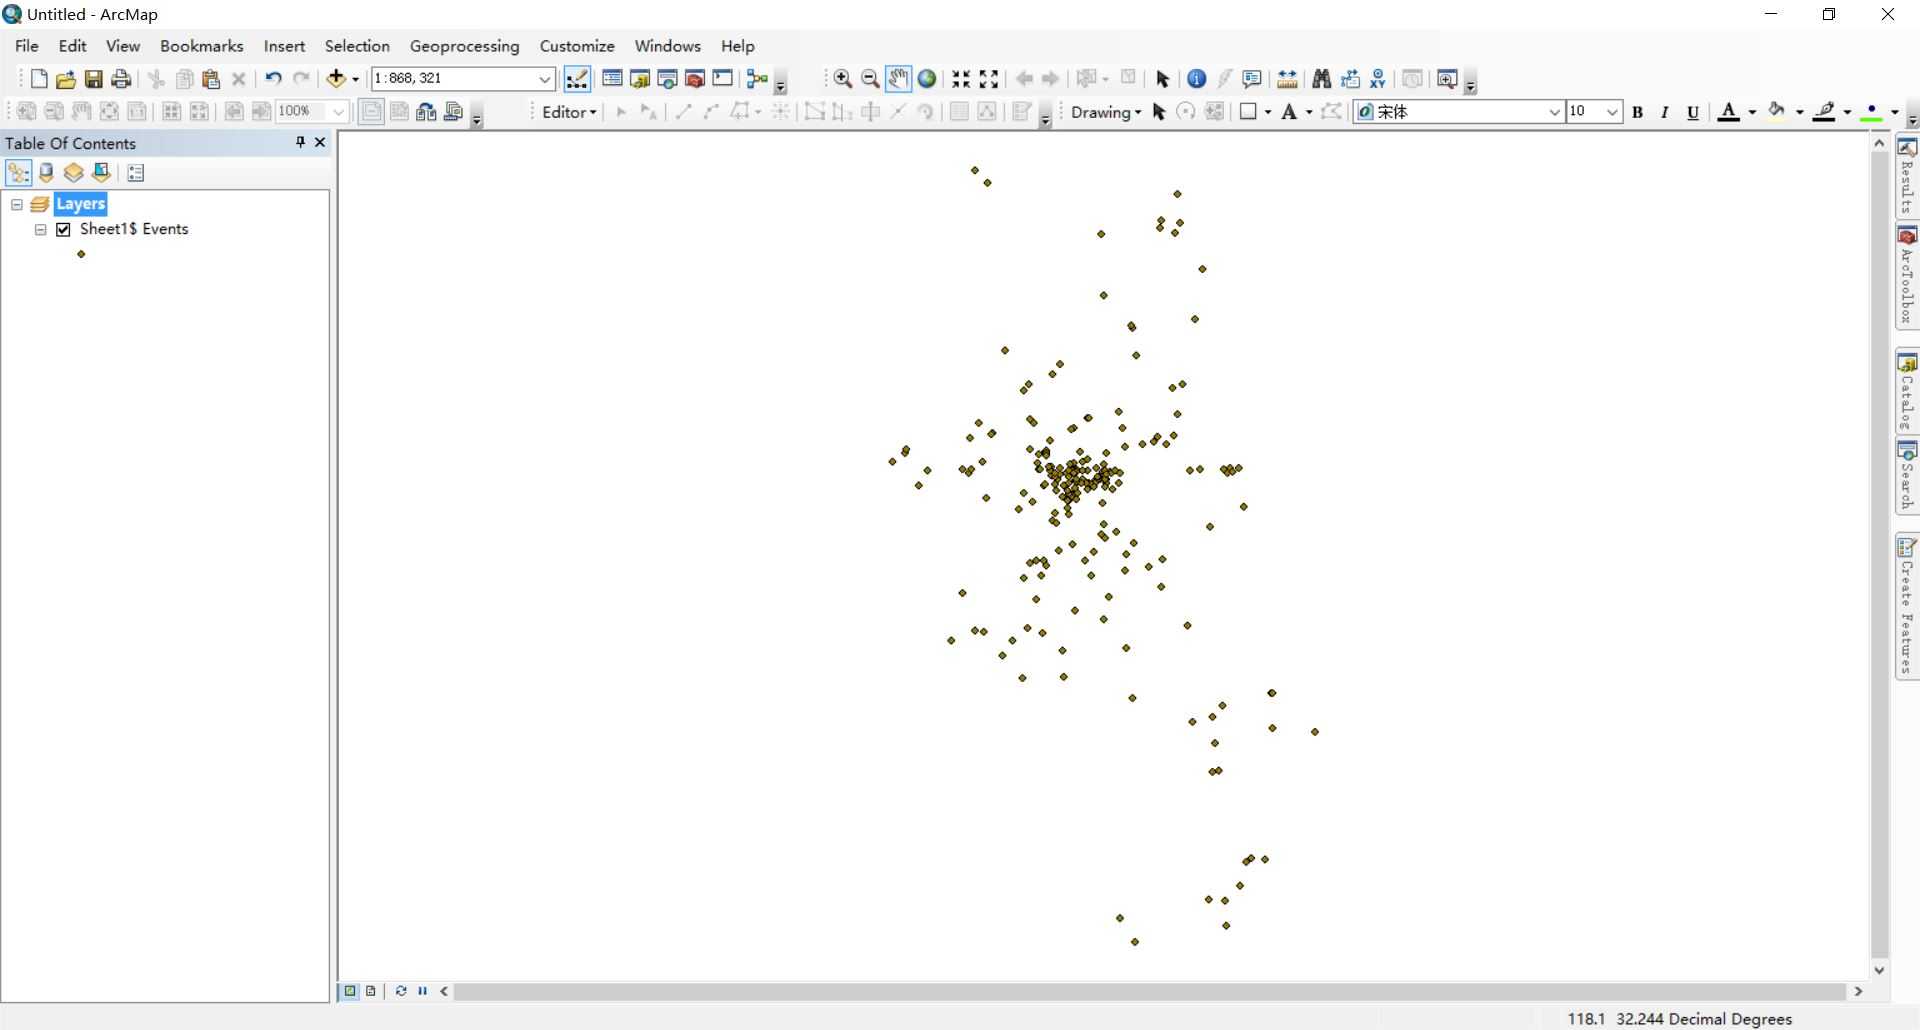Activate the Pan hand tool
Viewport: 1920px width, 1030px height.
tap(898, 79)
